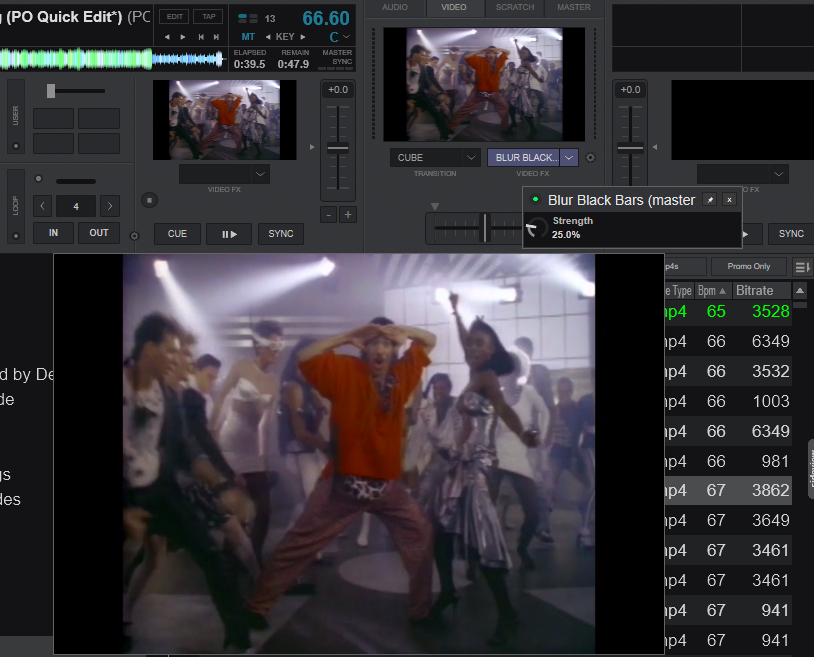
Task: Click the video crossfader handle
Action: pos(485,227)
